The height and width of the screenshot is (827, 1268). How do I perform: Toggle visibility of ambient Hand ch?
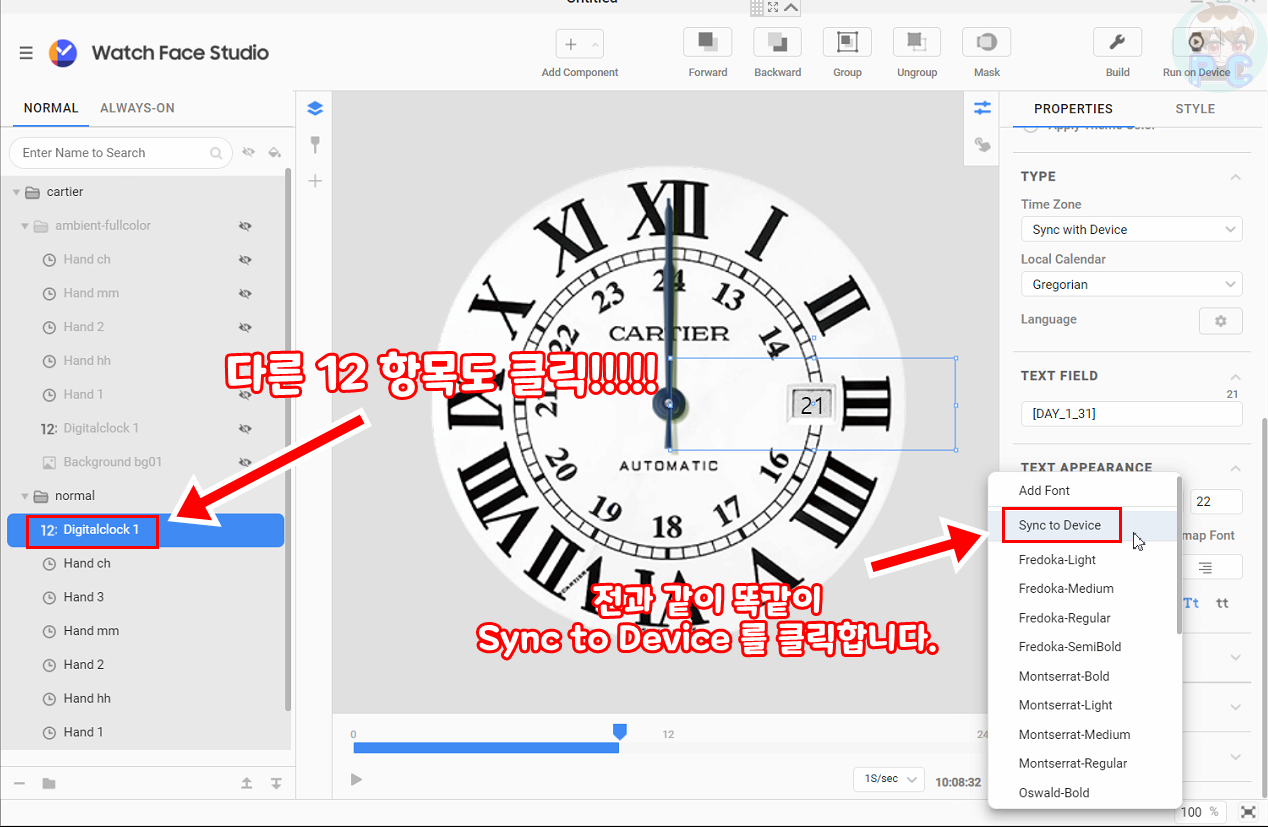[x=245, y=260]
